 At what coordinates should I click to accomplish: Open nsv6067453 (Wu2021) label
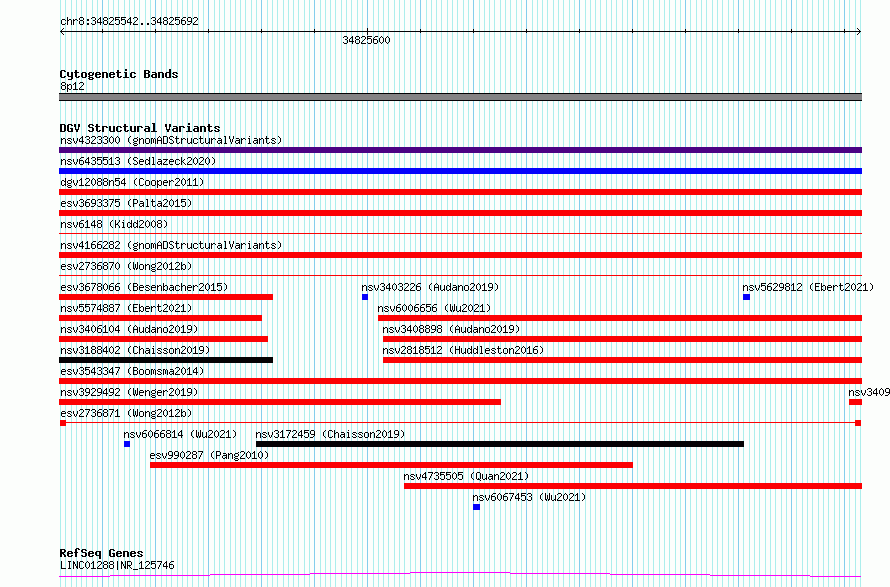click(529, 497)
